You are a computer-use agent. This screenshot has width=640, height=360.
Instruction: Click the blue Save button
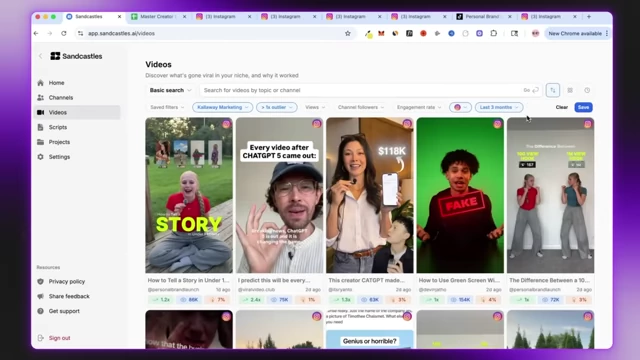pos(583,107)
